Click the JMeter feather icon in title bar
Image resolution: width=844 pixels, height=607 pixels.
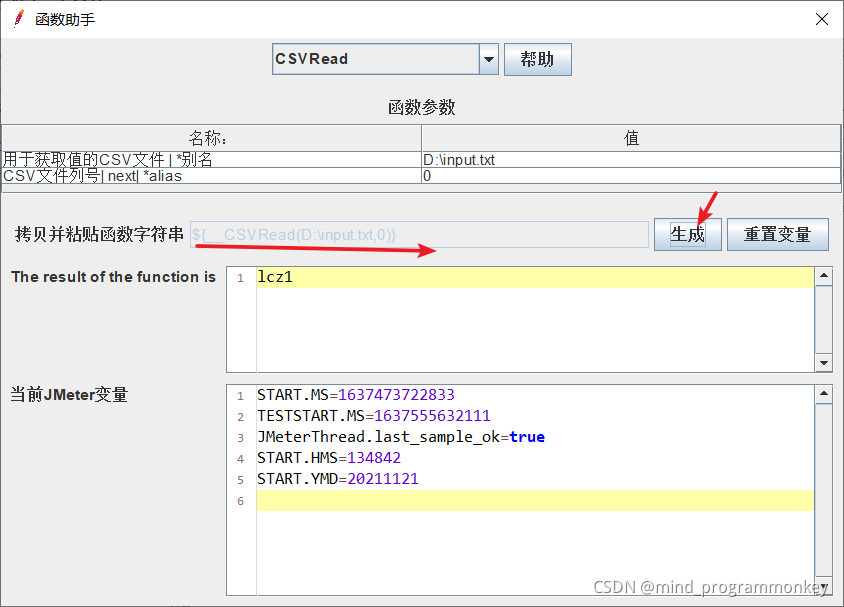point(19,19)
